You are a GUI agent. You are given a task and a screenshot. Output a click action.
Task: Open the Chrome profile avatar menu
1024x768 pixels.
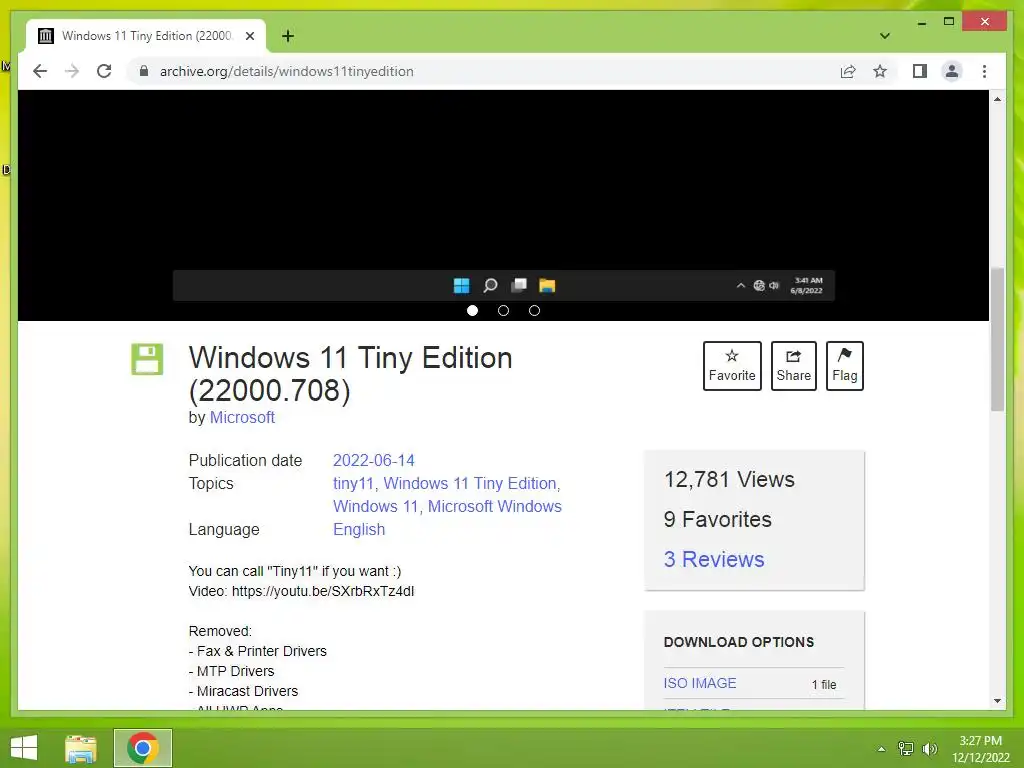click(x=952, y=71)
